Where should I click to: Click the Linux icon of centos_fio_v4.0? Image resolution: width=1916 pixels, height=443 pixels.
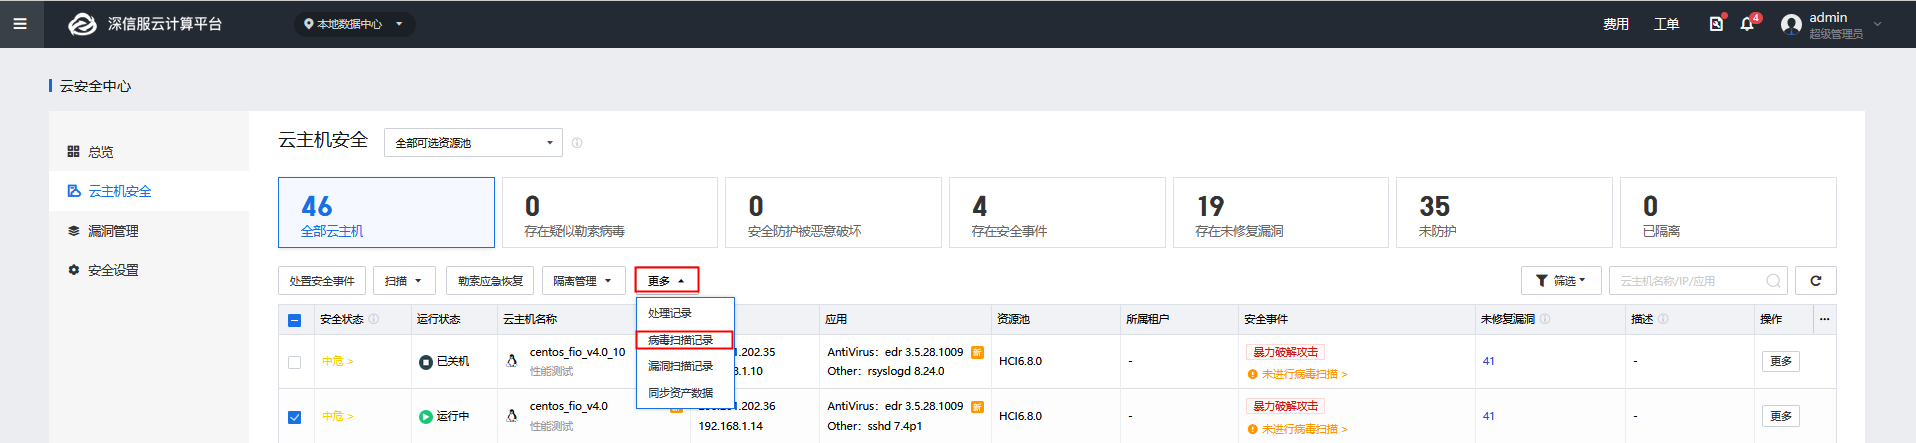pyautogui.click(x=512, y=415)
